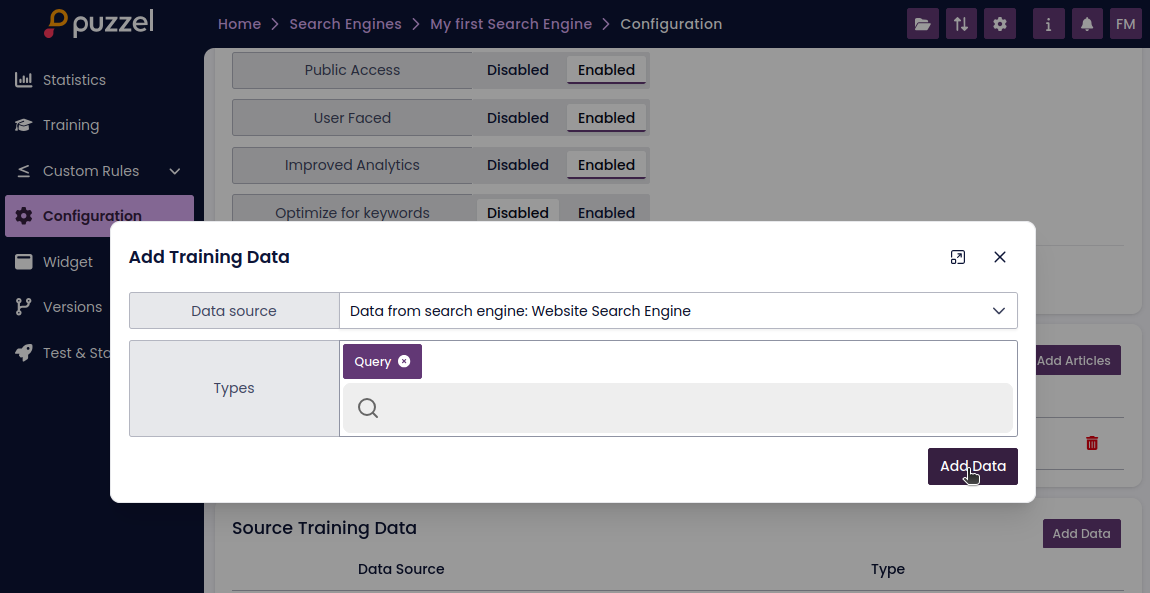Image resolution: width=1150 pixels, height=593 pixels.
Task: Expand the Add Training Data dialog
Action: tap(957, 257)
